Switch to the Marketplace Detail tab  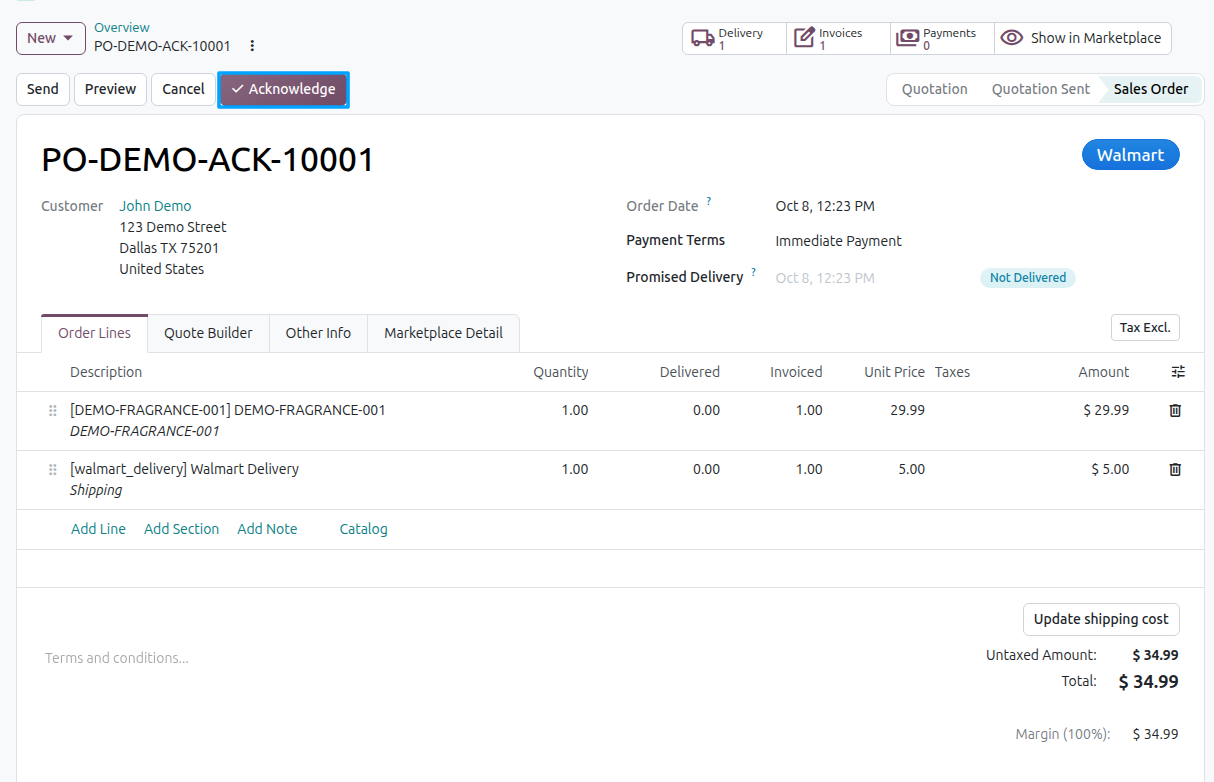443,333
